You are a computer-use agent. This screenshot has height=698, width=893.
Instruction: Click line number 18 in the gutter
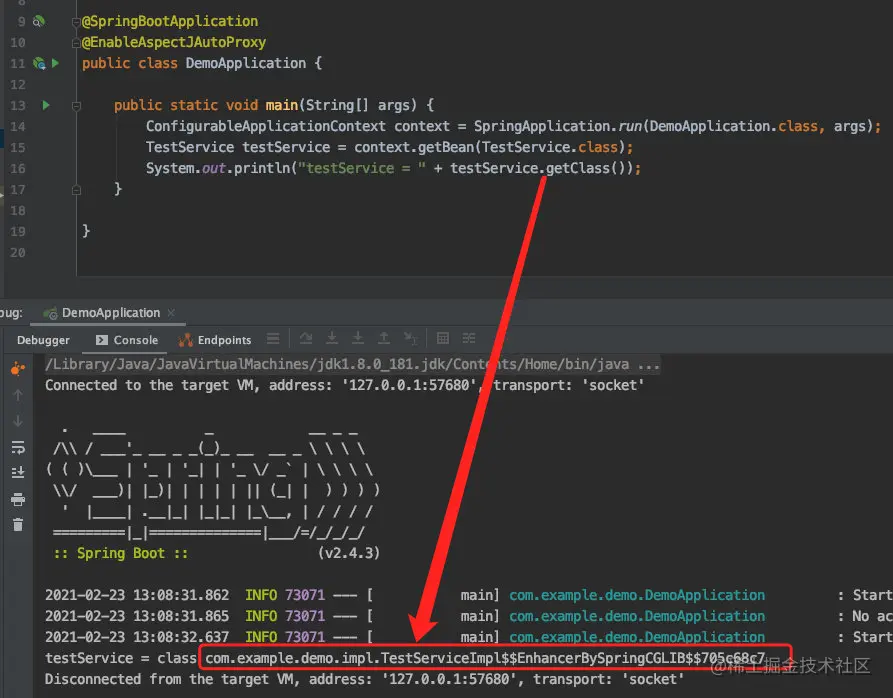[18, 211]
